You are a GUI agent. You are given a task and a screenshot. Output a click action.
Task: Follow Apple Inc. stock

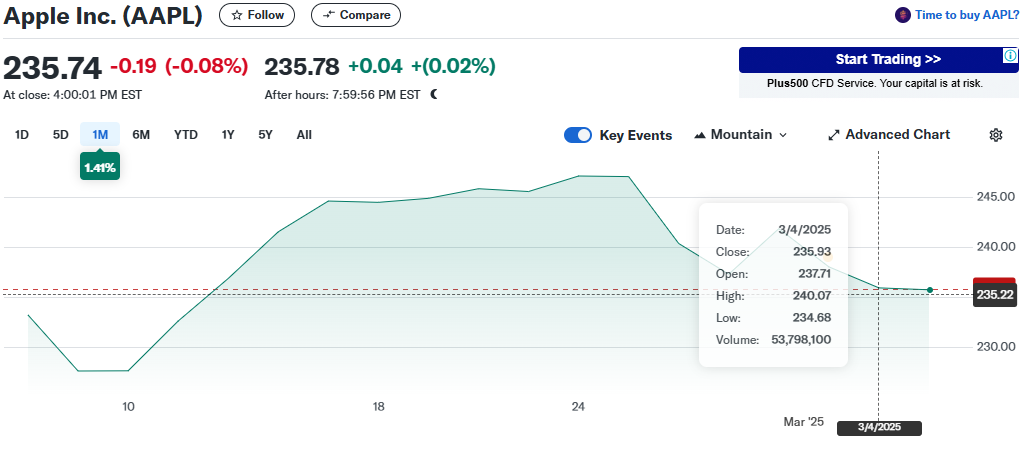click(257, 15)
